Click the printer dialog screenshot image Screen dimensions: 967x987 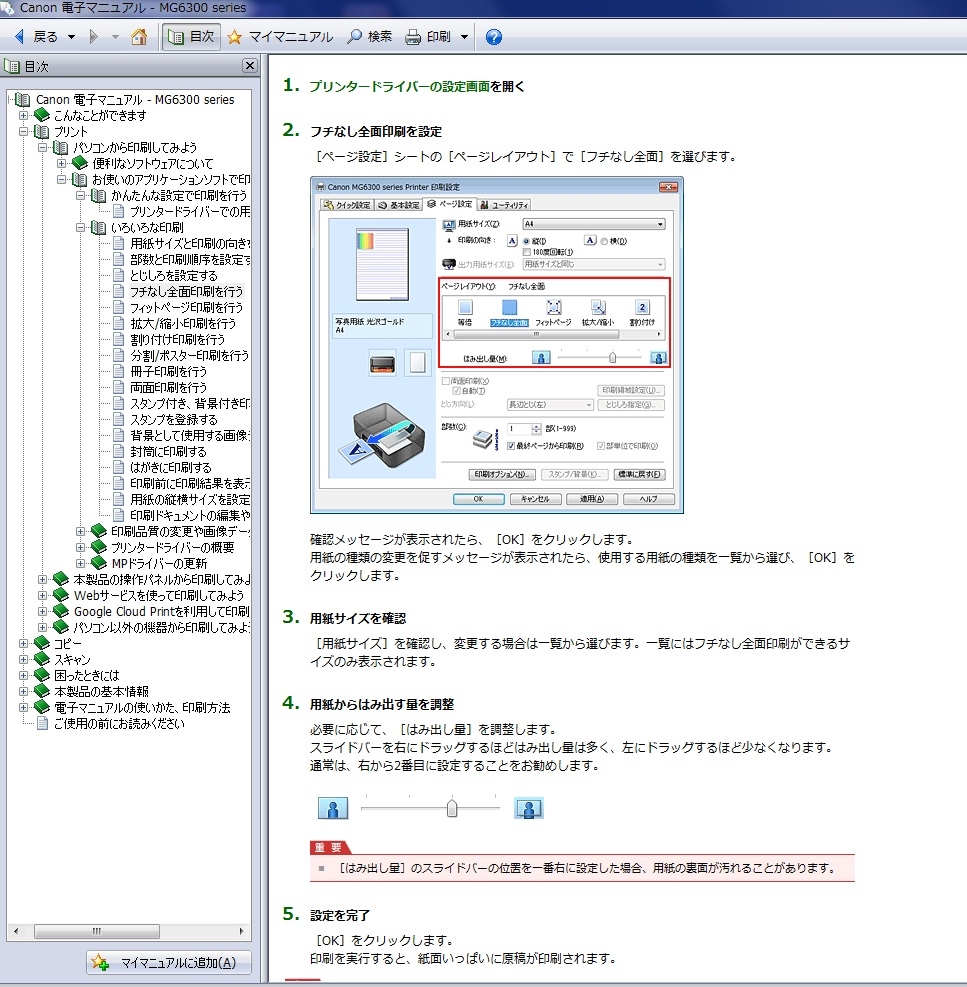click(497, 345)
